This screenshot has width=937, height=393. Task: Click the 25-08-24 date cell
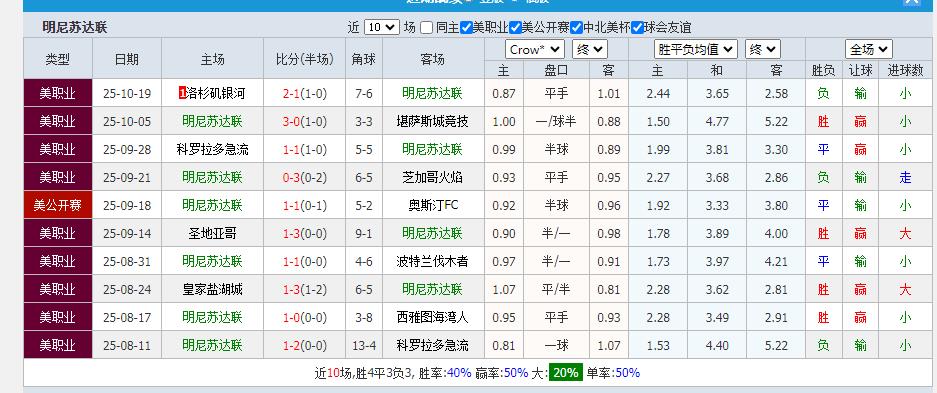click(127, 290)
